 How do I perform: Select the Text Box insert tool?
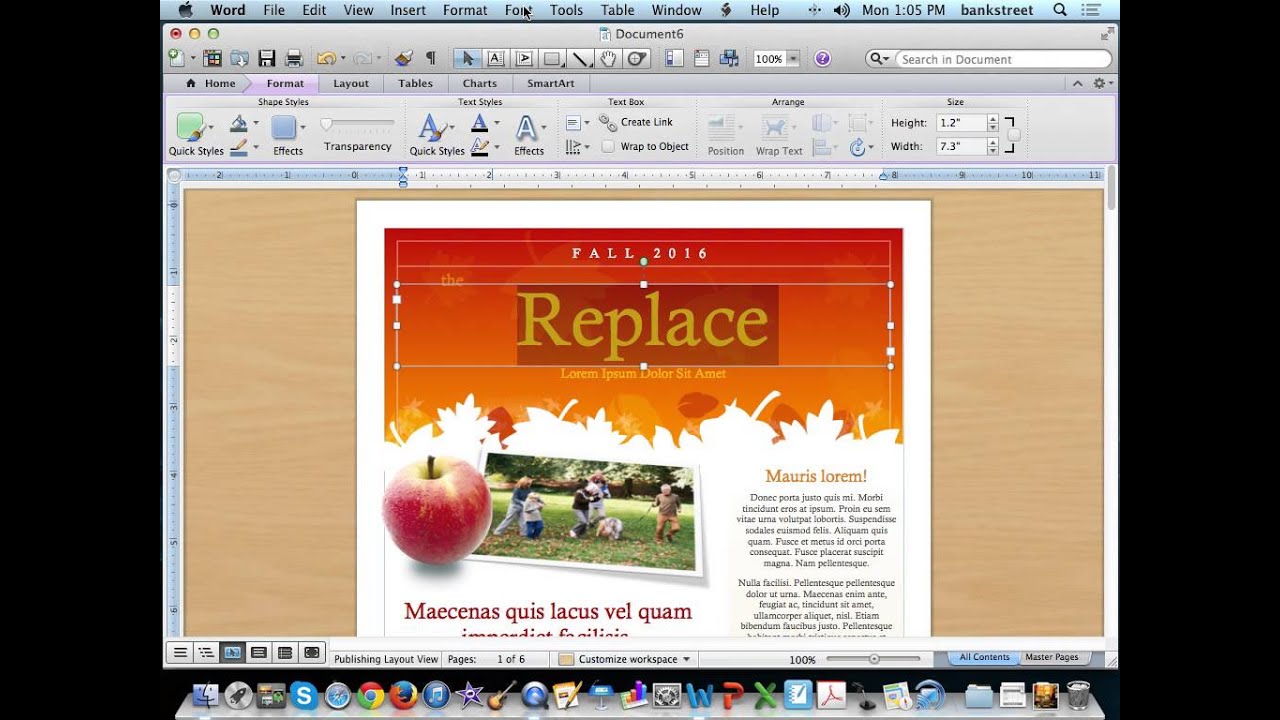(x=496, y=58)
